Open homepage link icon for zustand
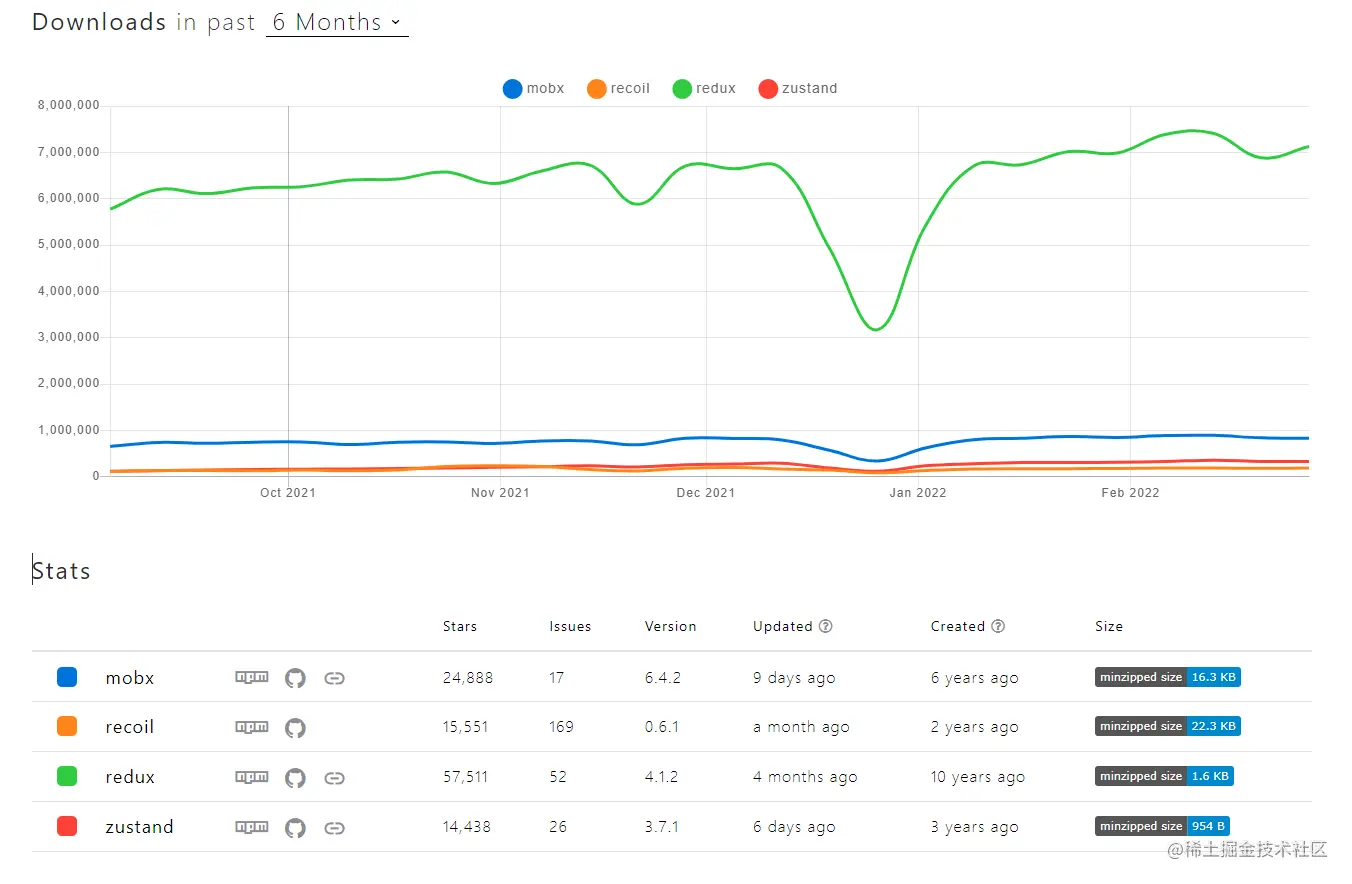The width and height of the screenshot is (1352, 884). point(335,828)
